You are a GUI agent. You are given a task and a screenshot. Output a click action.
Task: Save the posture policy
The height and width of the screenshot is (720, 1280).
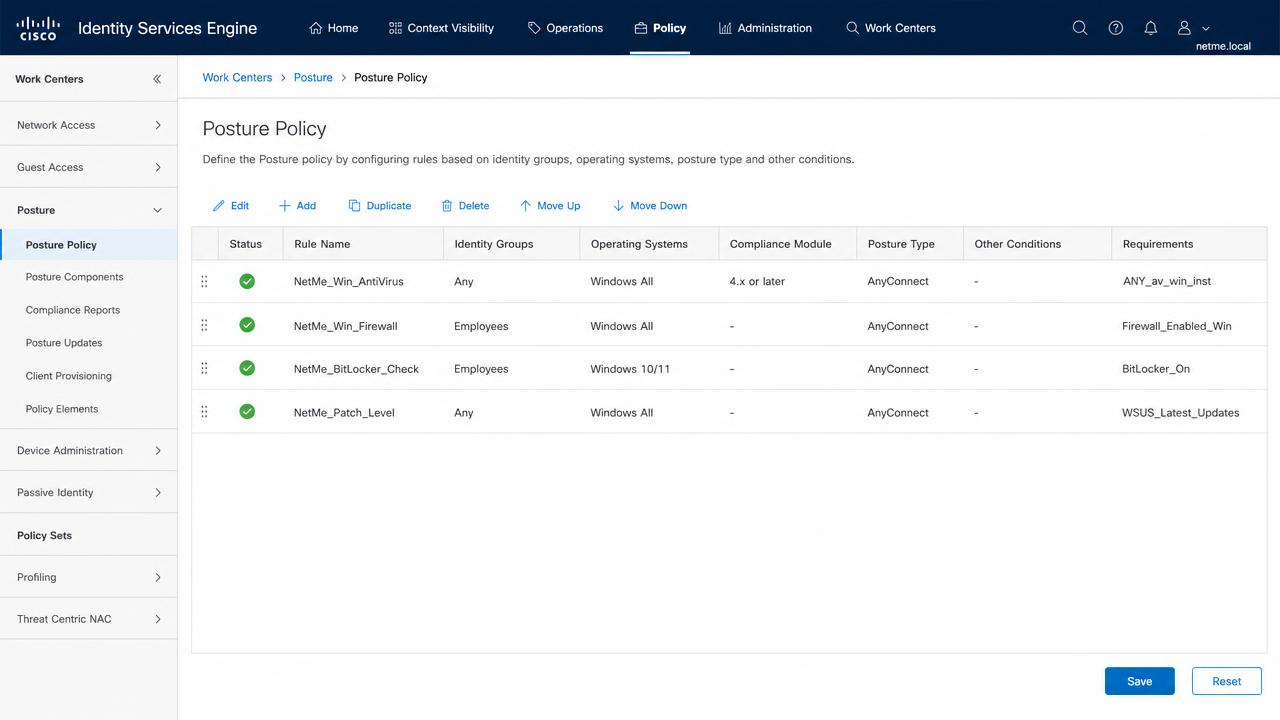pyautogui.click(x=1140, y=681)
